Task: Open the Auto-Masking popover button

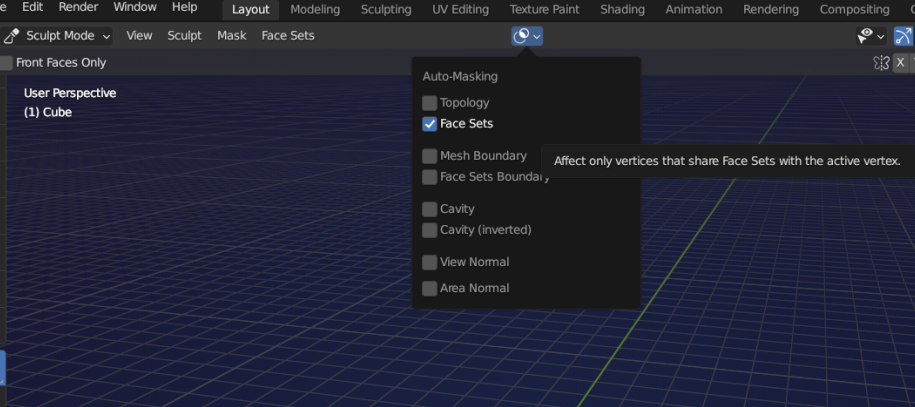Action: (527, 36)
